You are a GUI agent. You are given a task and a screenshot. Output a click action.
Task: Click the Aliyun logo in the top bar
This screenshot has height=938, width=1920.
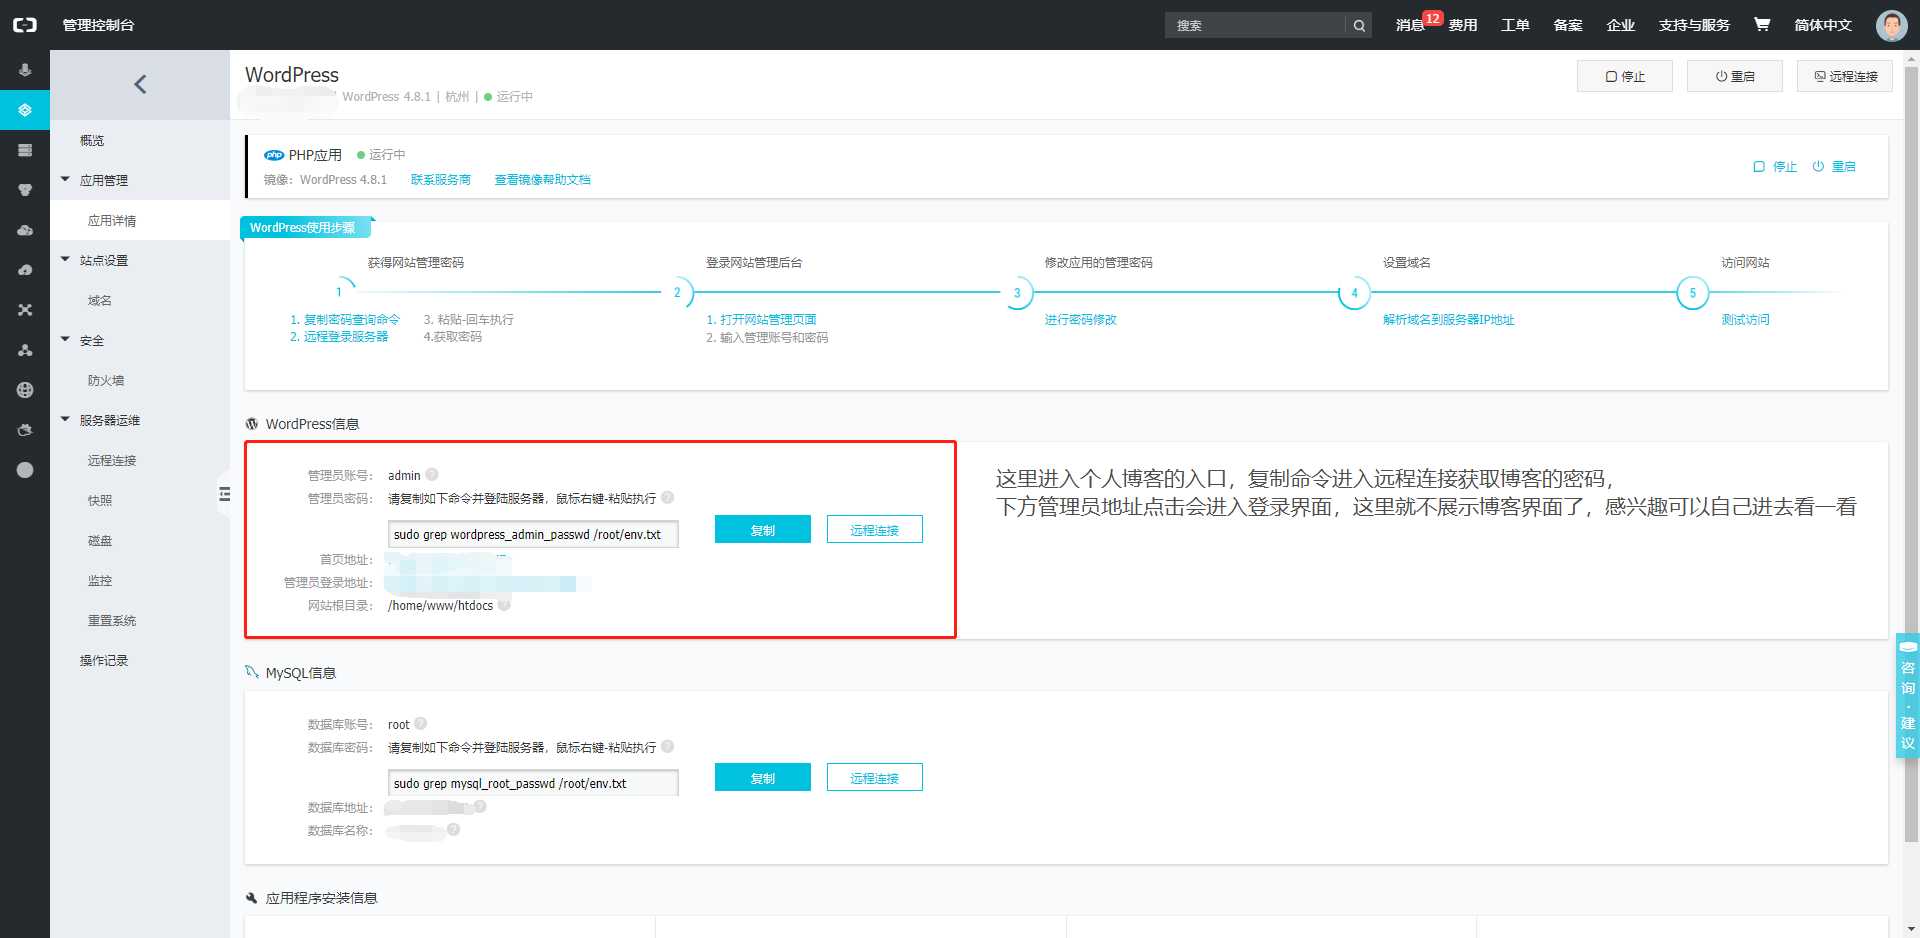coord(25,25)
